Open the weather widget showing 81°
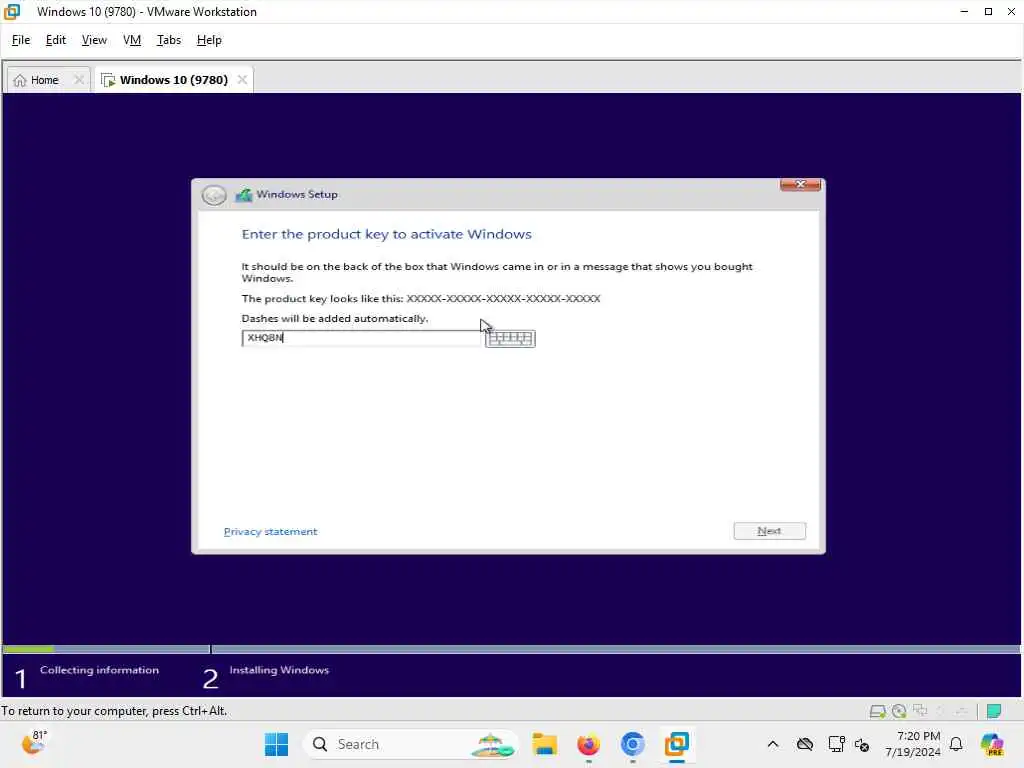This screenshot has height=768, width=1024. 34,743
